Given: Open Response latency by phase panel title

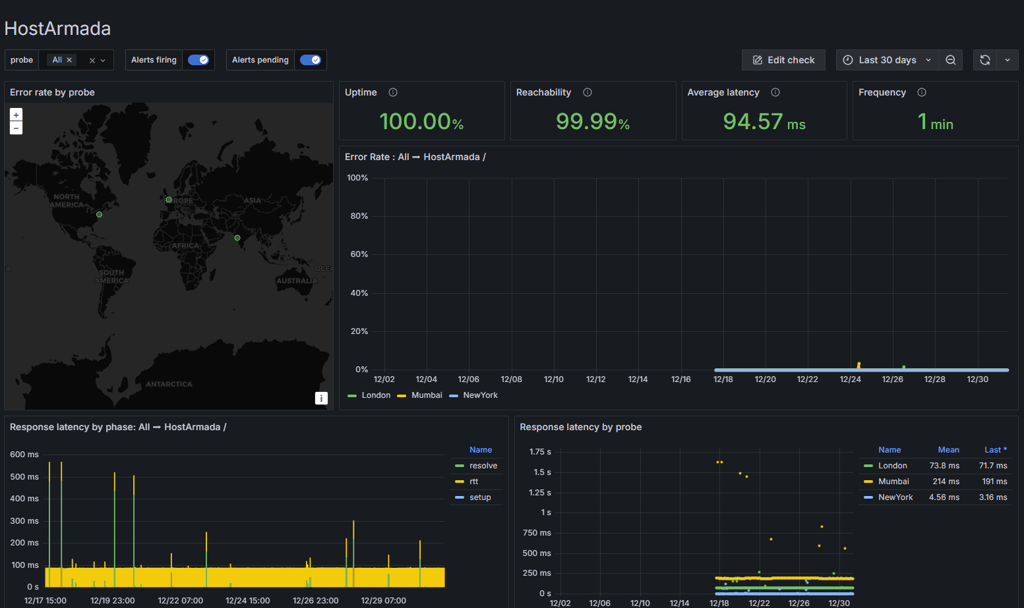Looking at the screenshot, I should pos(118,427).
